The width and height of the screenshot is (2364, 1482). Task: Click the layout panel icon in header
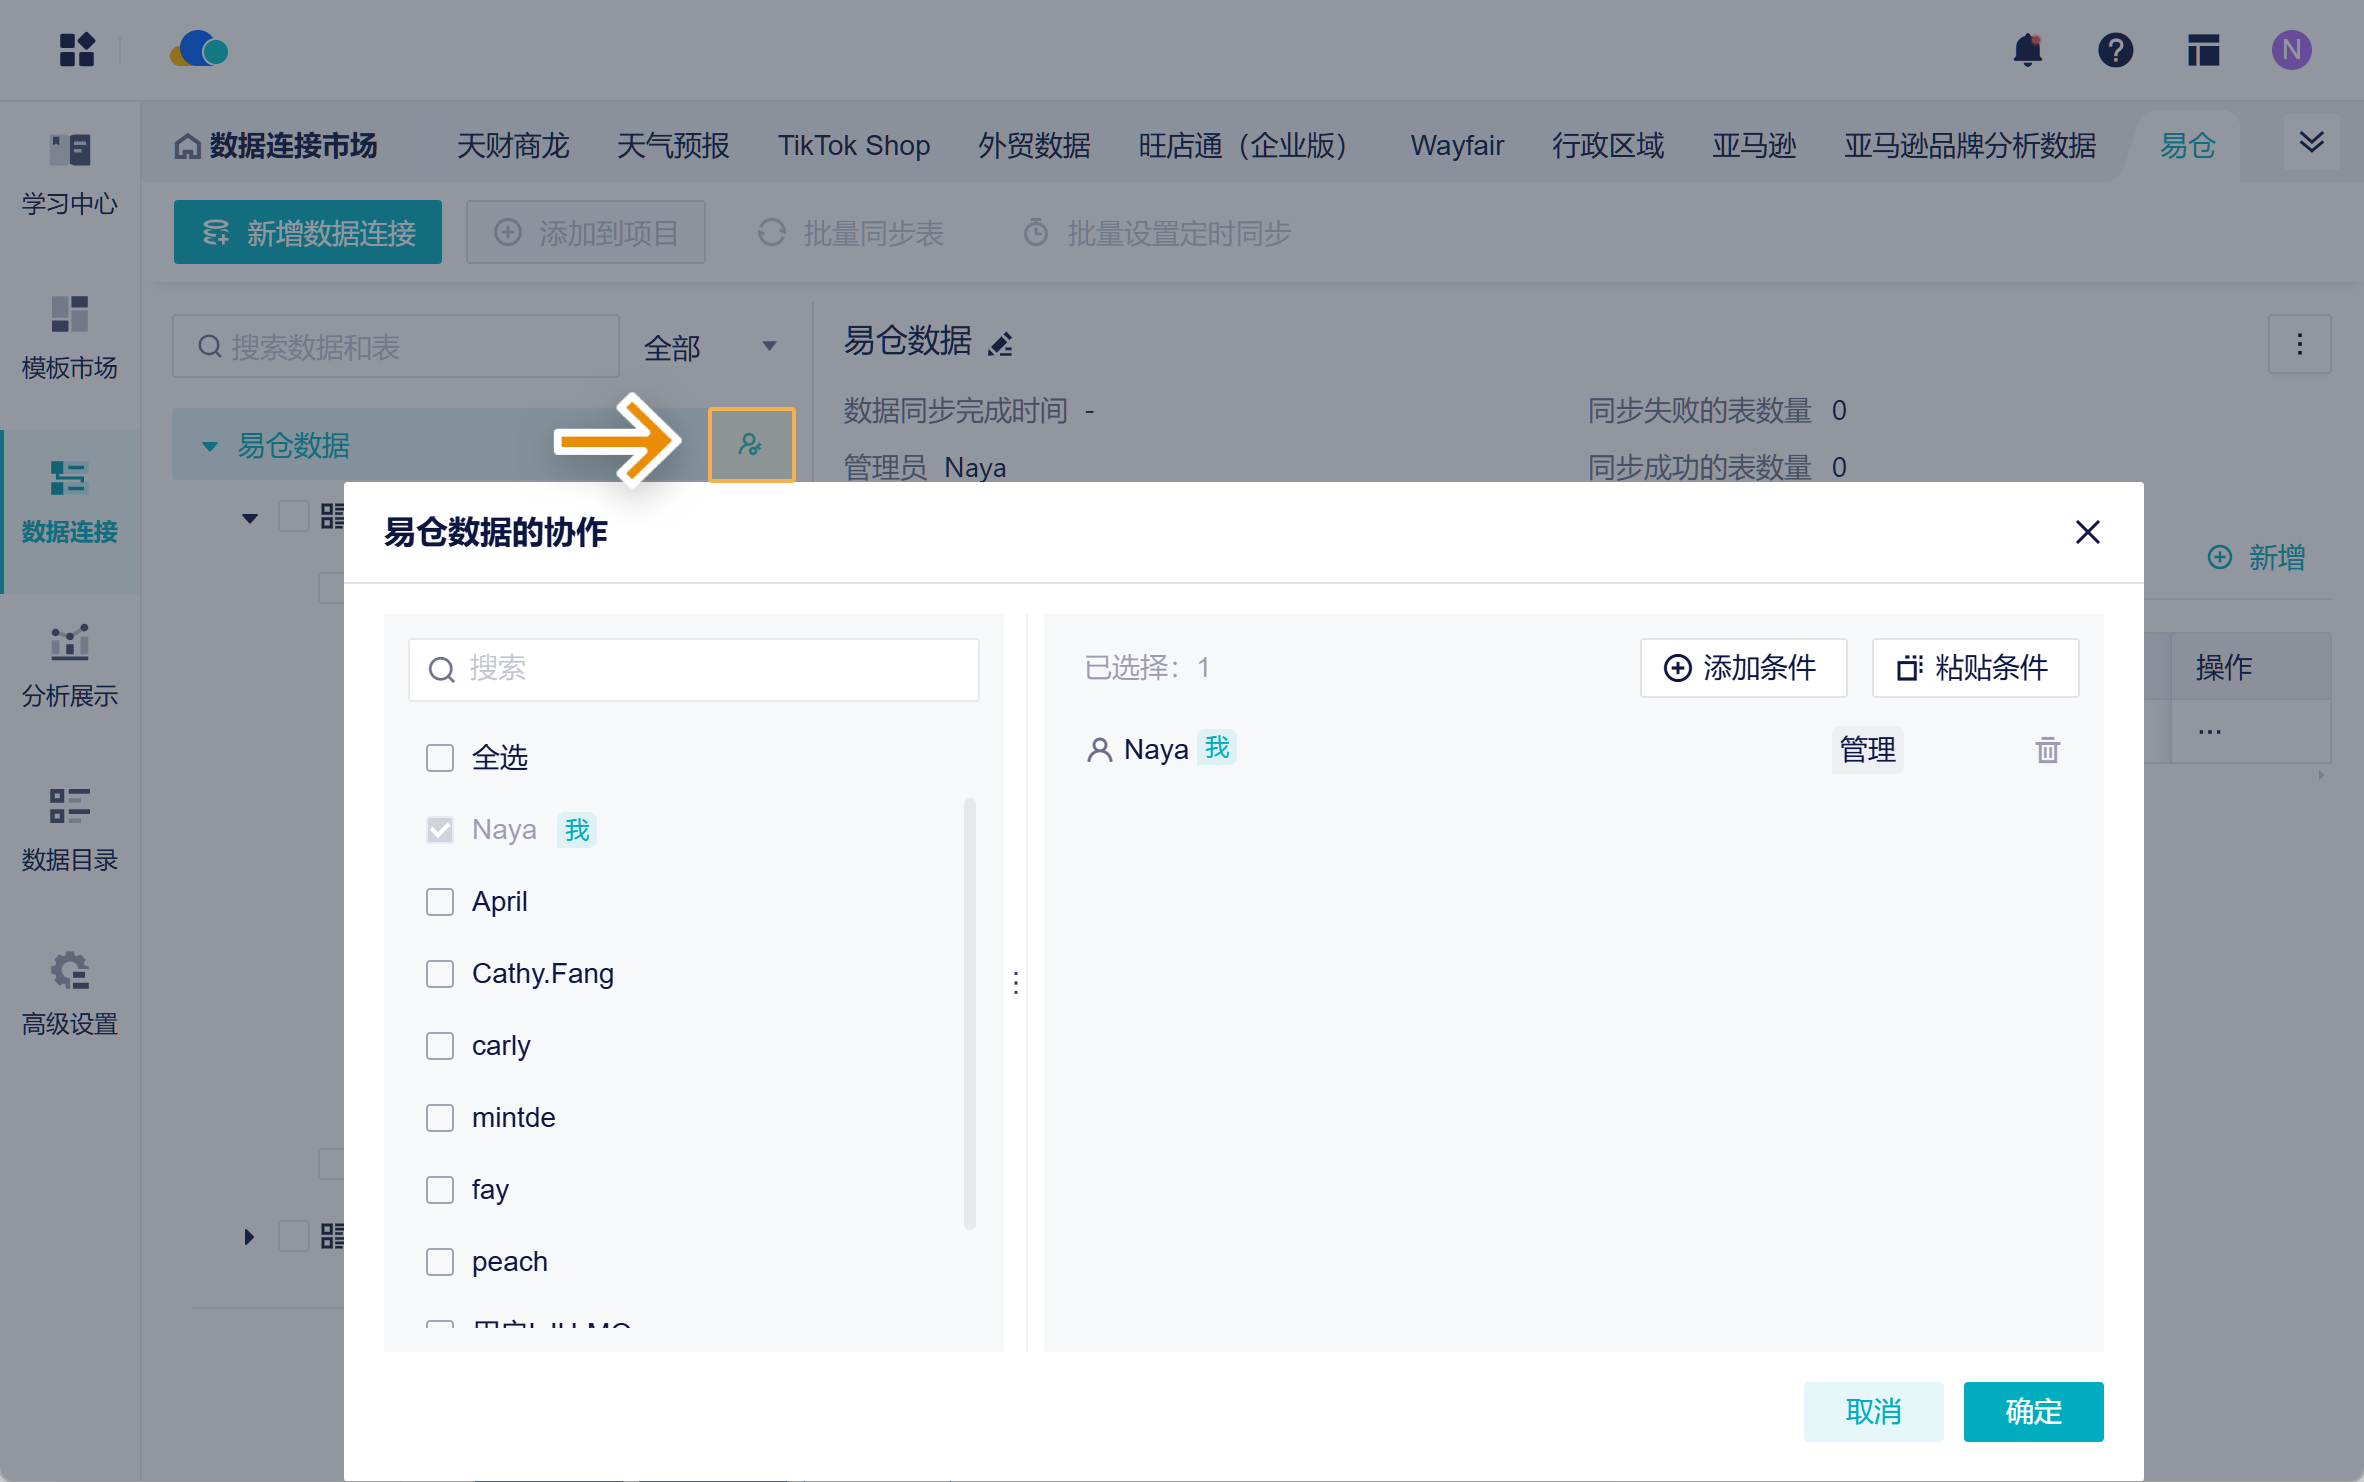point(2204,50)
